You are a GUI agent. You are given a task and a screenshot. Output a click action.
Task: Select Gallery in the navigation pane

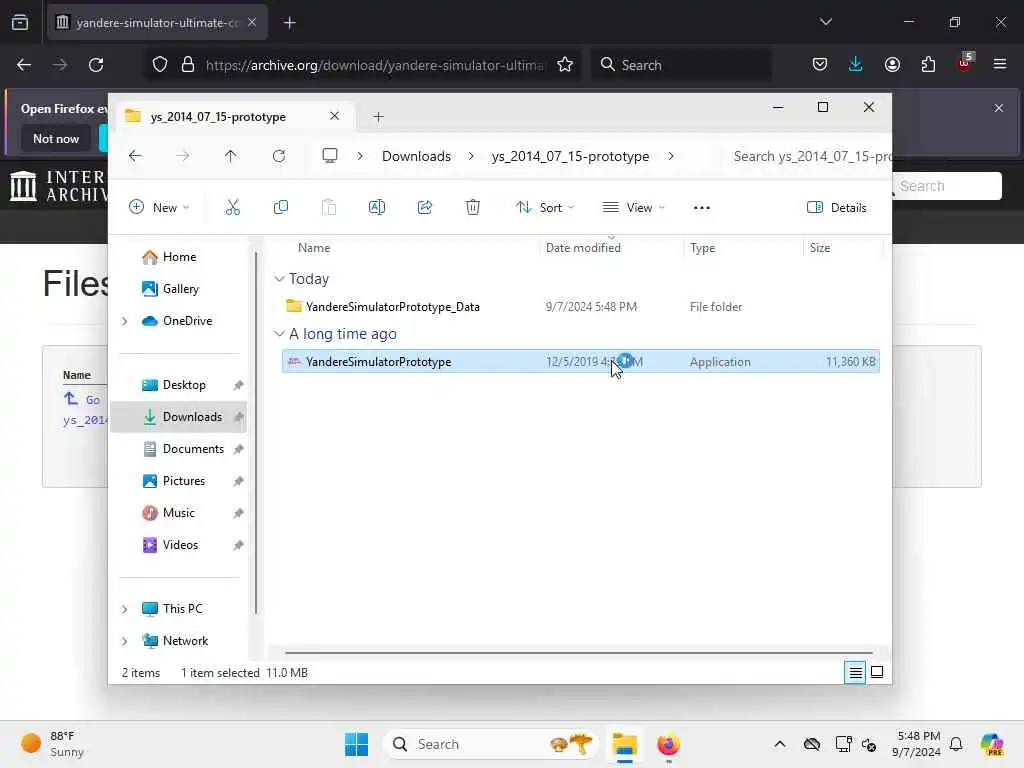pyautogui.click(x=178, y=289)
